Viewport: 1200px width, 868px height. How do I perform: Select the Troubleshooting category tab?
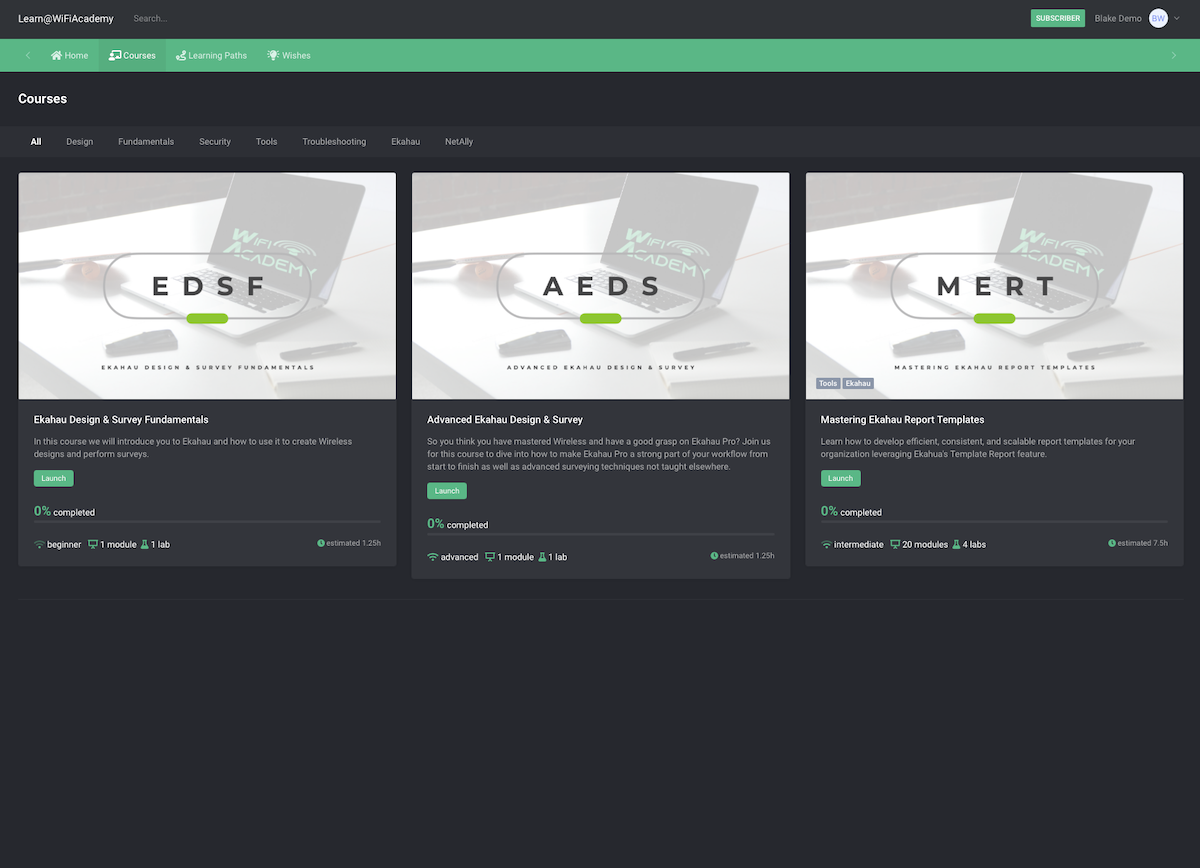[x=334, y=142]
